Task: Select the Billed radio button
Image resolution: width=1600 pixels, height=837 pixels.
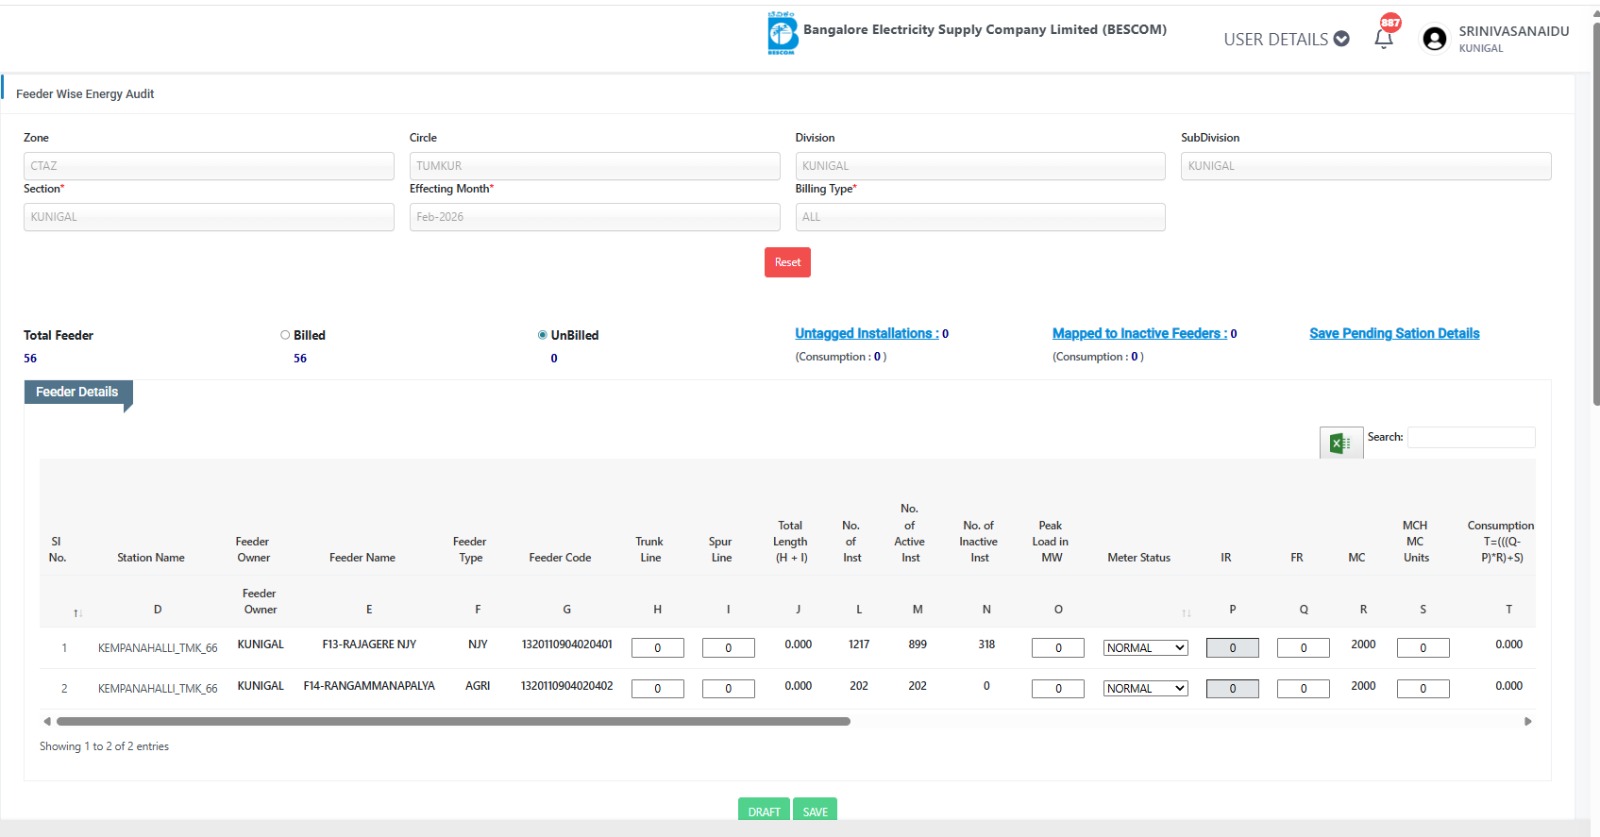Action: click(x=285, y=335)
